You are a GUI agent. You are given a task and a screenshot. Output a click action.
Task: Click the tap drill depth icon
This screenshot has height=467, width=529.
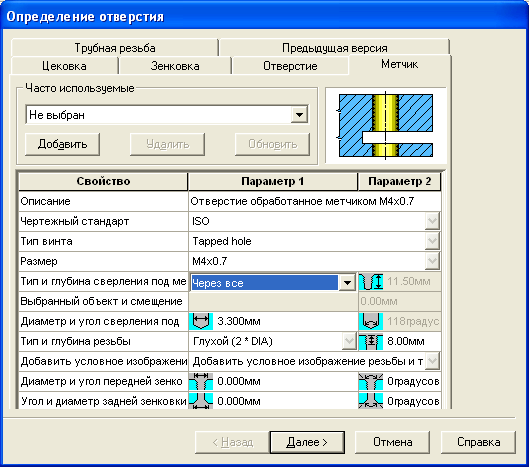(371, 281)
